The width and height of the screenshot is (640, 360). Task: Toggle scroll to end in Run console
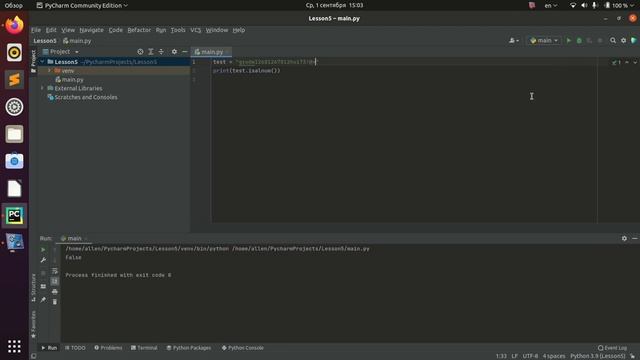point(55,281)
